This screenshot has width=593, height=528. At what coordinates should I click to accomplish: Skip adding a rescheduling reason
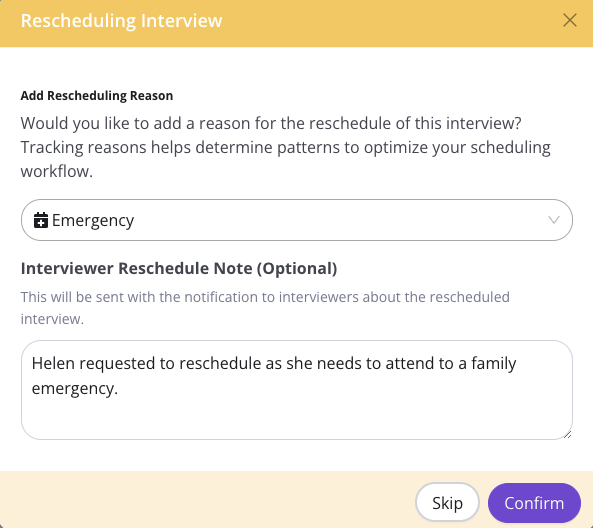click(x=447, y=503)
